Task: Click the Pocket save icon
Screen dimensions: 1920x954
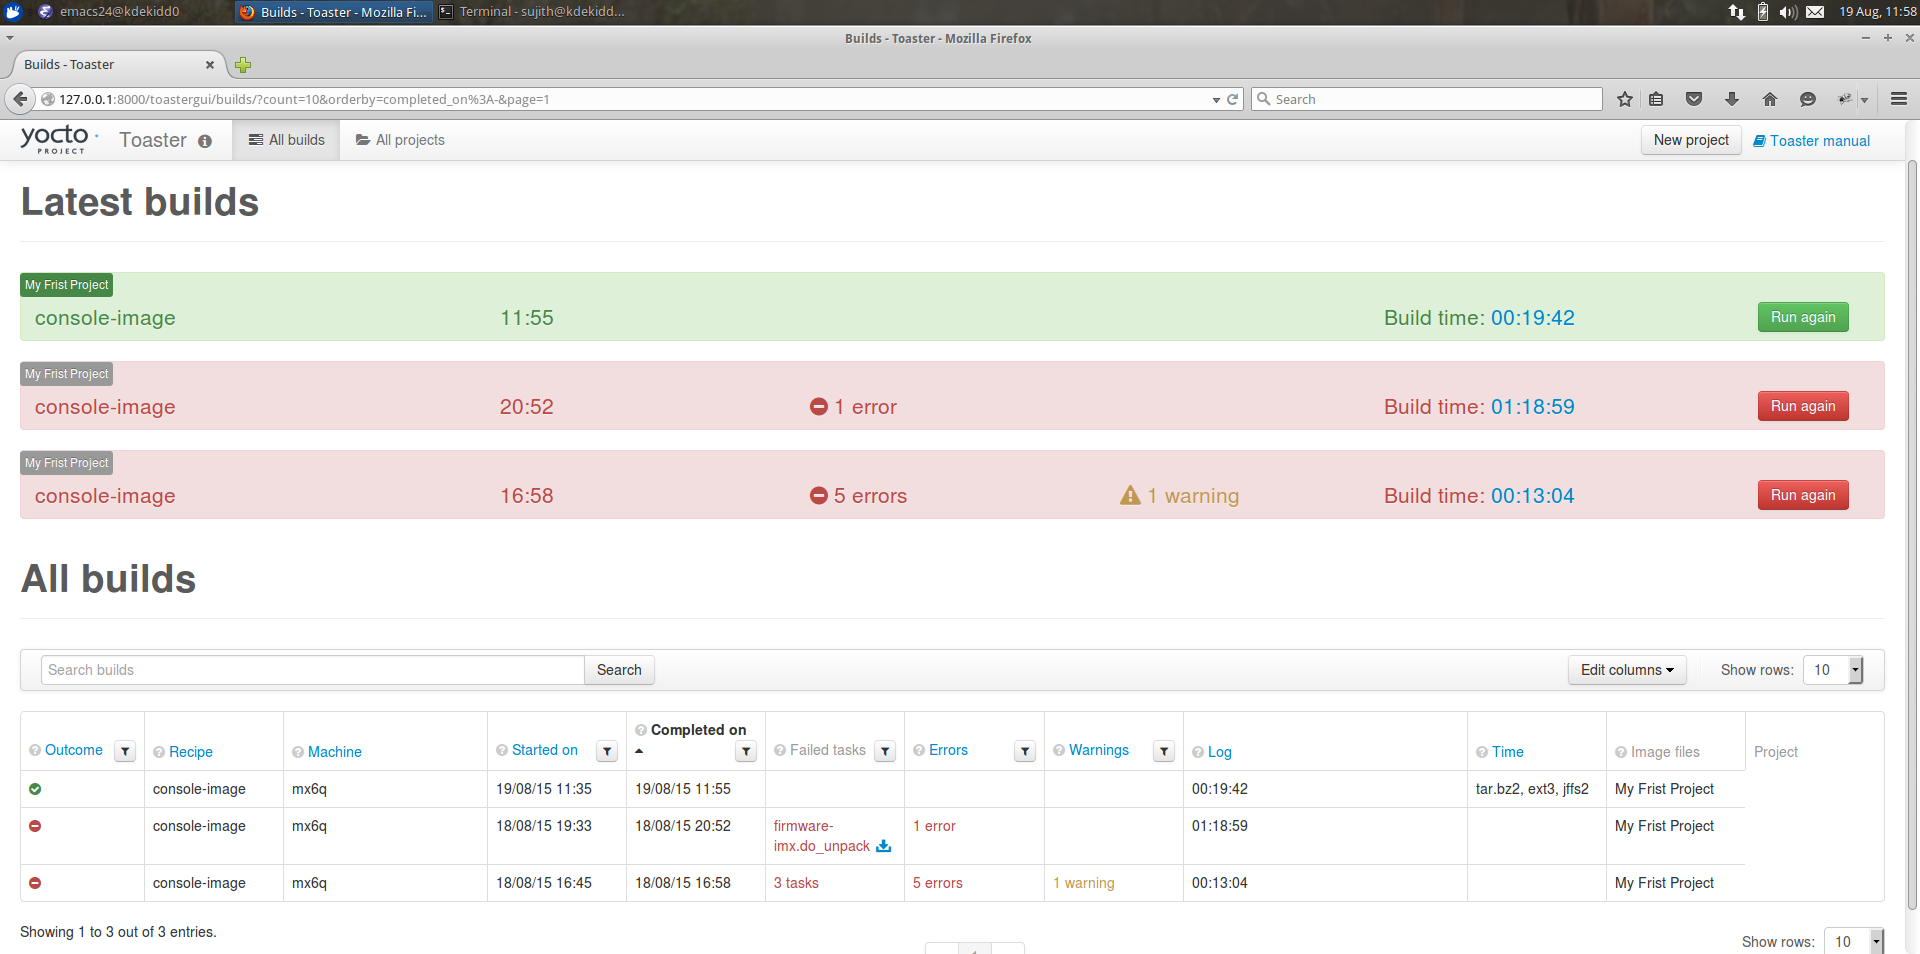Action: 1694,99
